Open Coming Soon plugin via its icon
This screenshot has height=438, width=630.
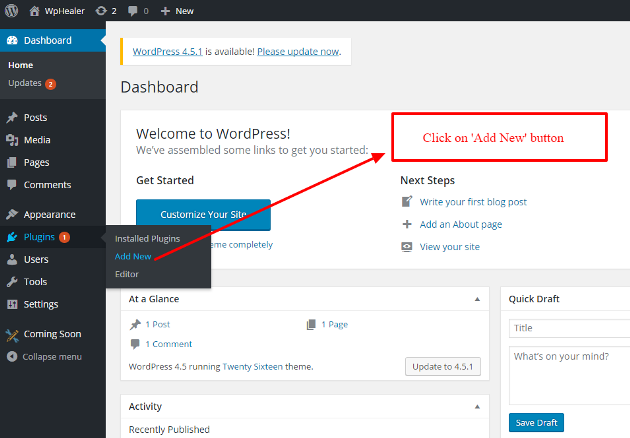click(x=12, y=335)
